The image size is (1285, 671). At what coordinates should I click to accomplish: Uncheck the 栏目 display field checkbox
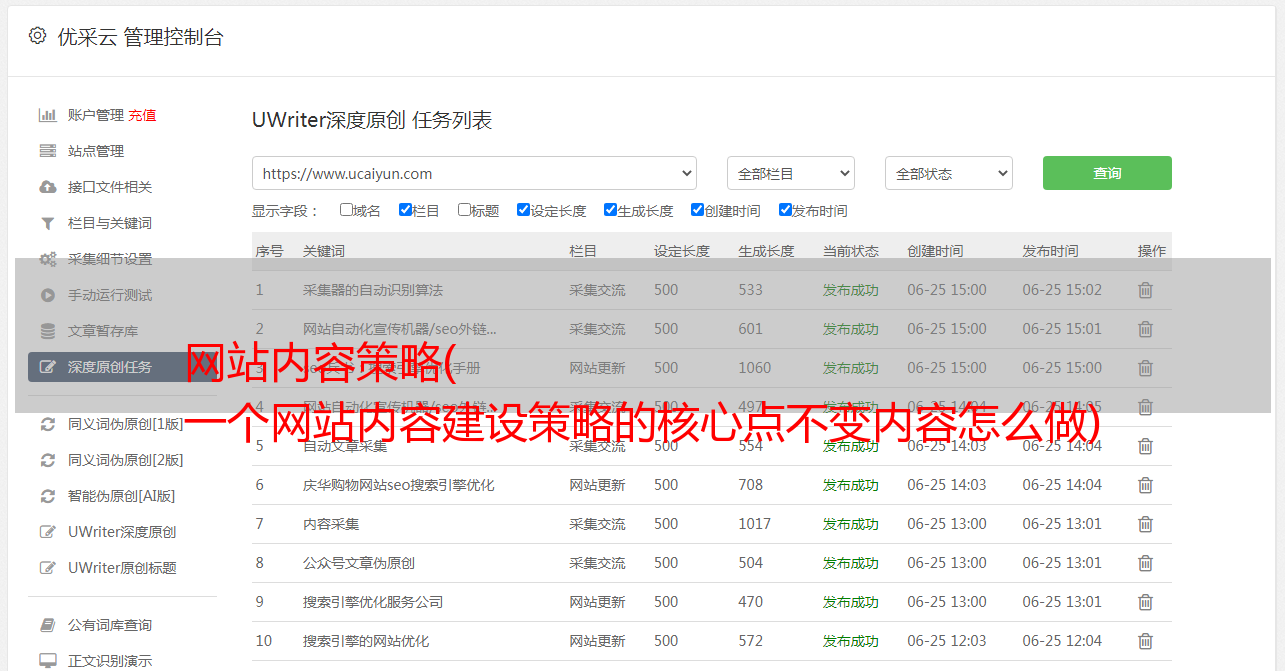(405, 210)
